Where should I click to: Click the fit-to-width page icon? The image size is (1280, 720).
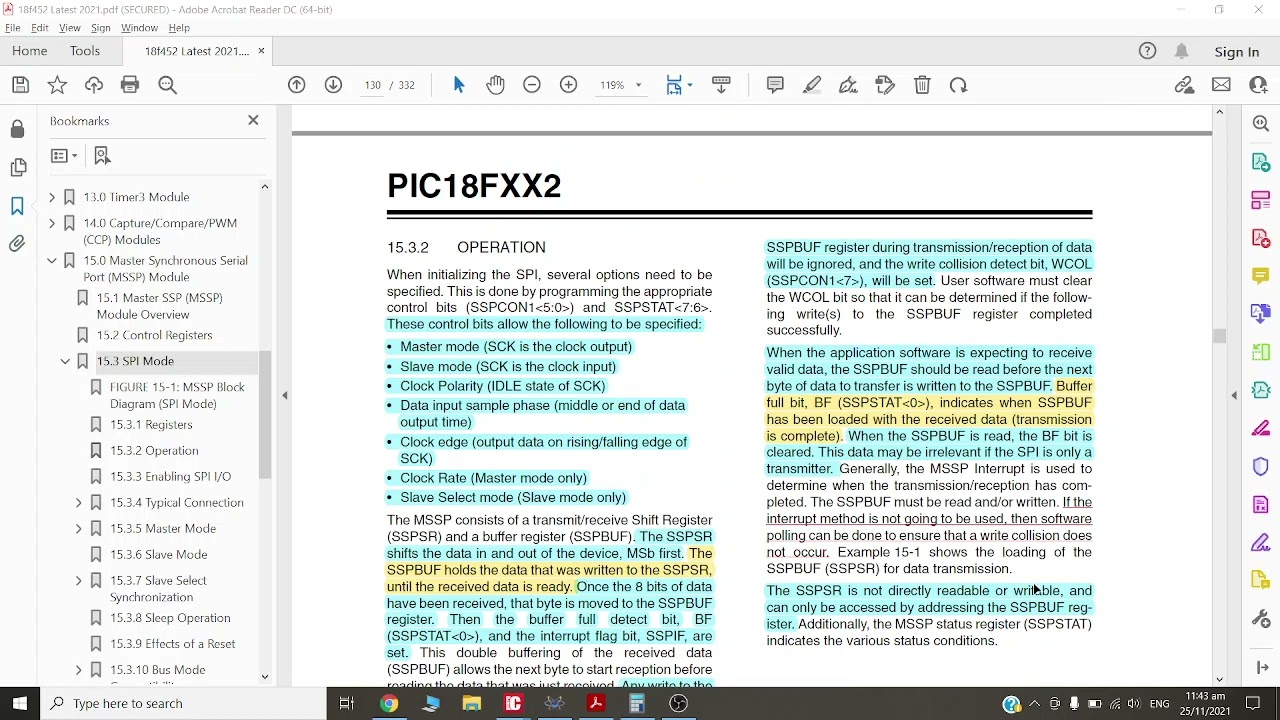674,85
